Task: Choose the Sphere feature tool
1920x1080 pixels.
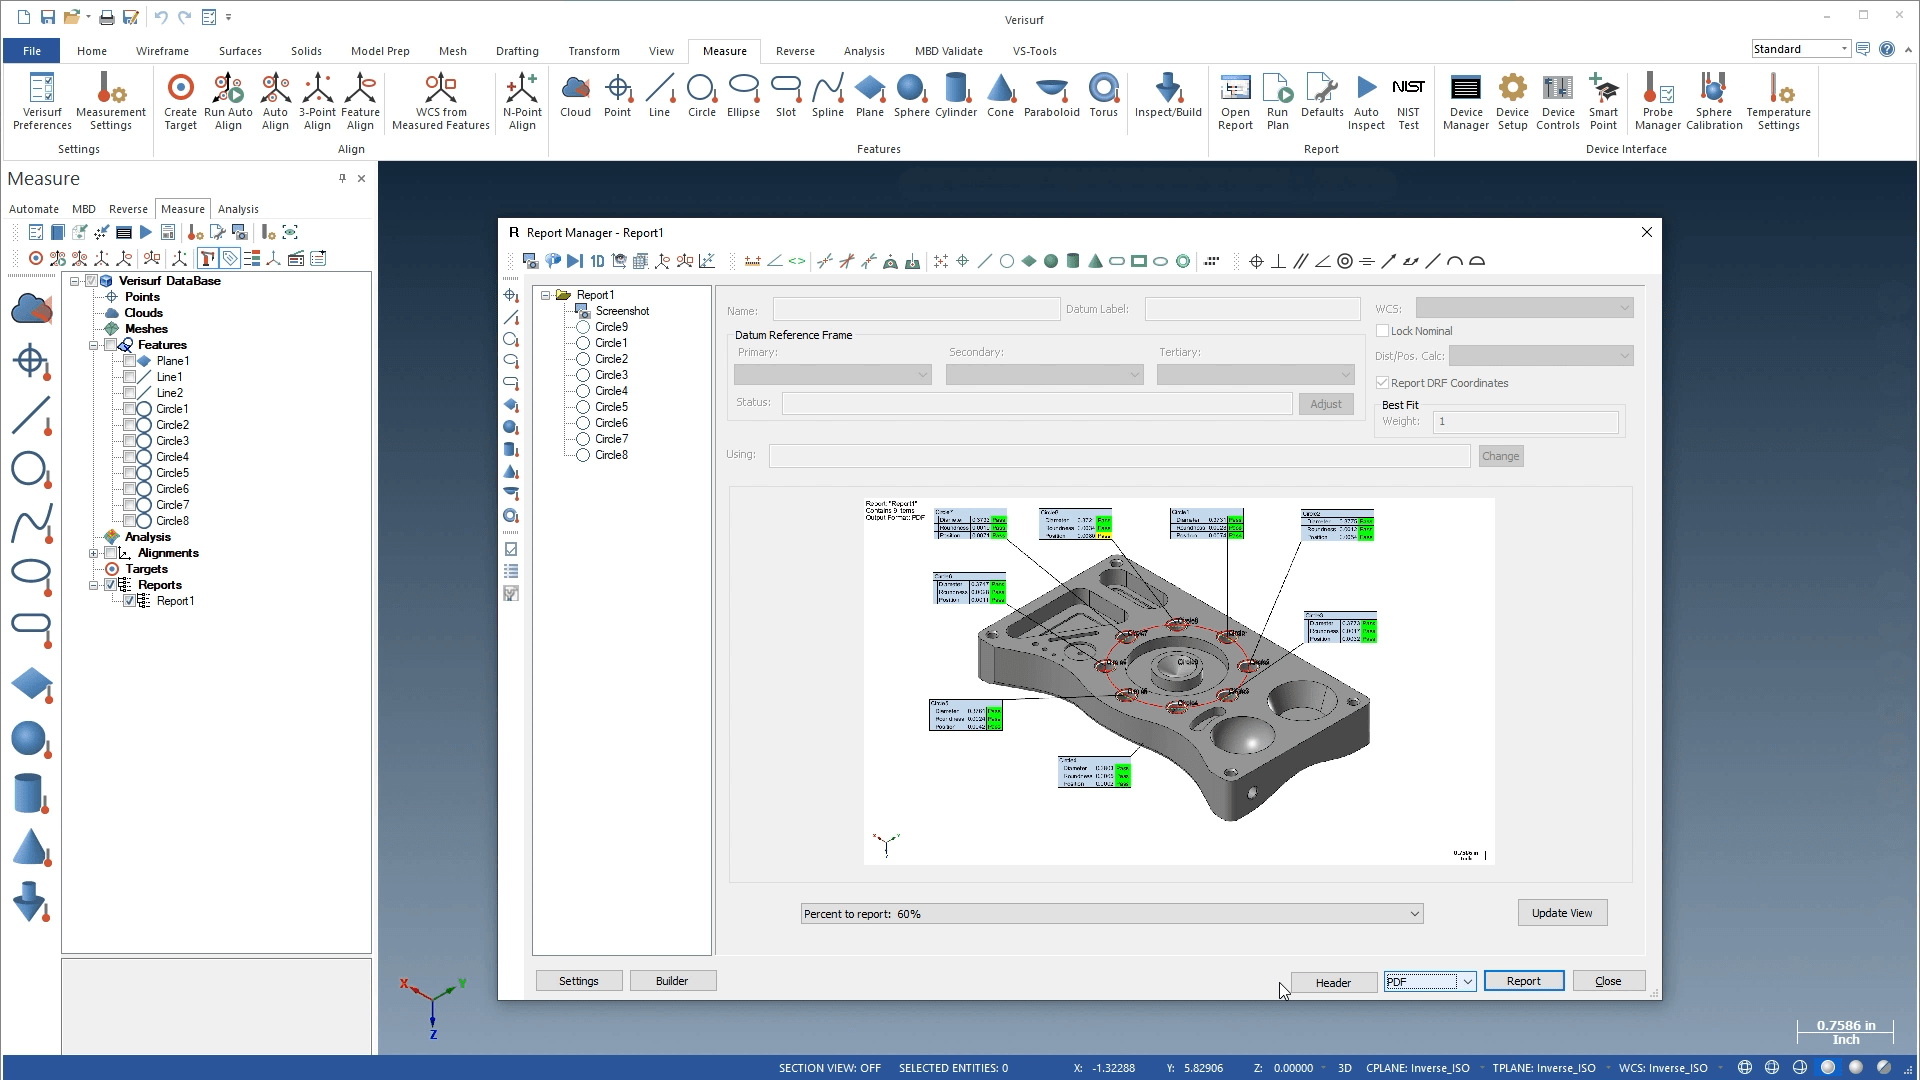Action: coord(911,96)
